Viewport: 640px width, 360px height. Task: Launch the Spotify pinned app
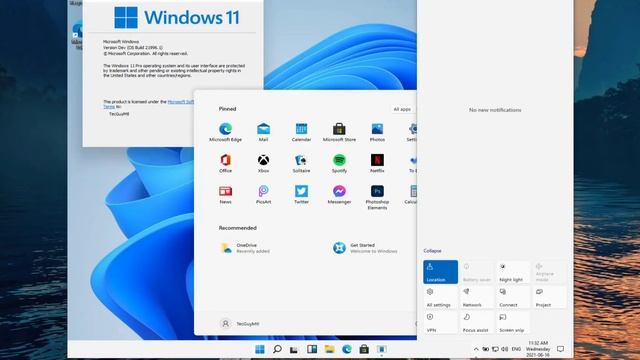point(339,163)
